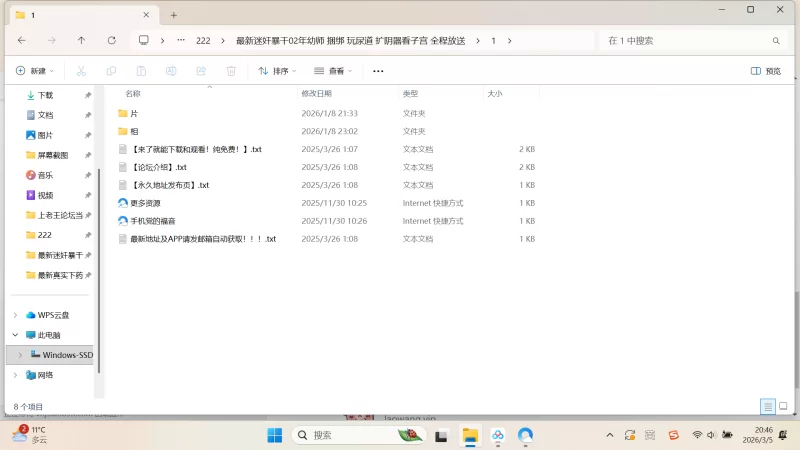The width and height of the screenshot is (800, 450).
Task: Click the Paste icon in the toolbar
Action: pos(141,71)
